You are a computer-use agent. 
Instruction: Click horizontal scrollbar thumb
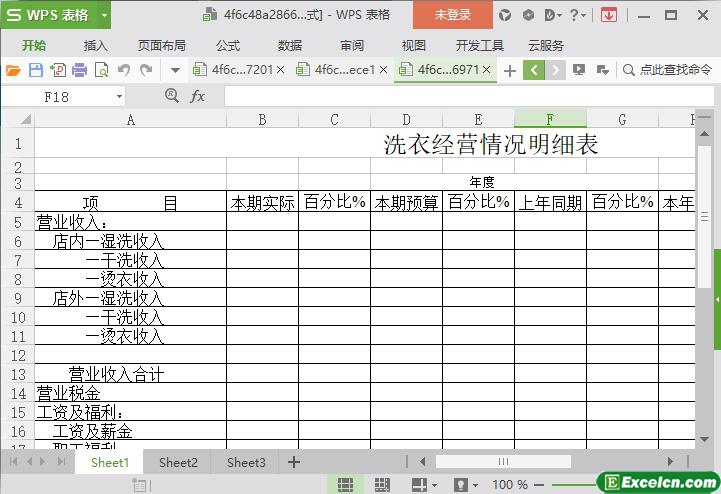[x=503, y=461]
